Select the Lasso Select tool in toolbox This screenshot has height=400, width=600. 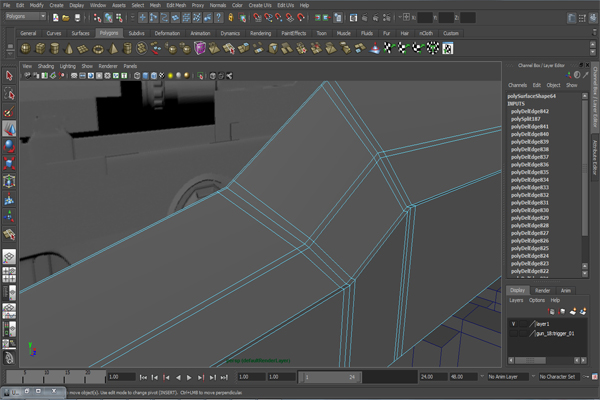(9, 94)
